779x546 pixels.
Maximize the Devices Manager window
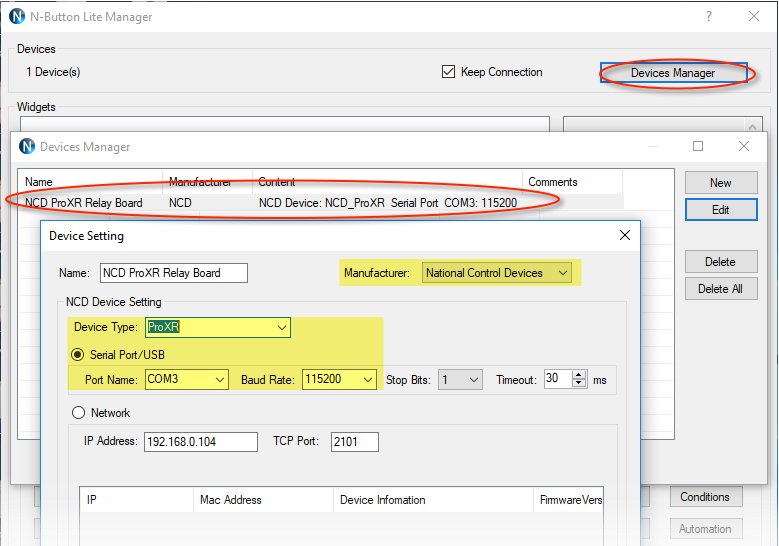[698, 146]
